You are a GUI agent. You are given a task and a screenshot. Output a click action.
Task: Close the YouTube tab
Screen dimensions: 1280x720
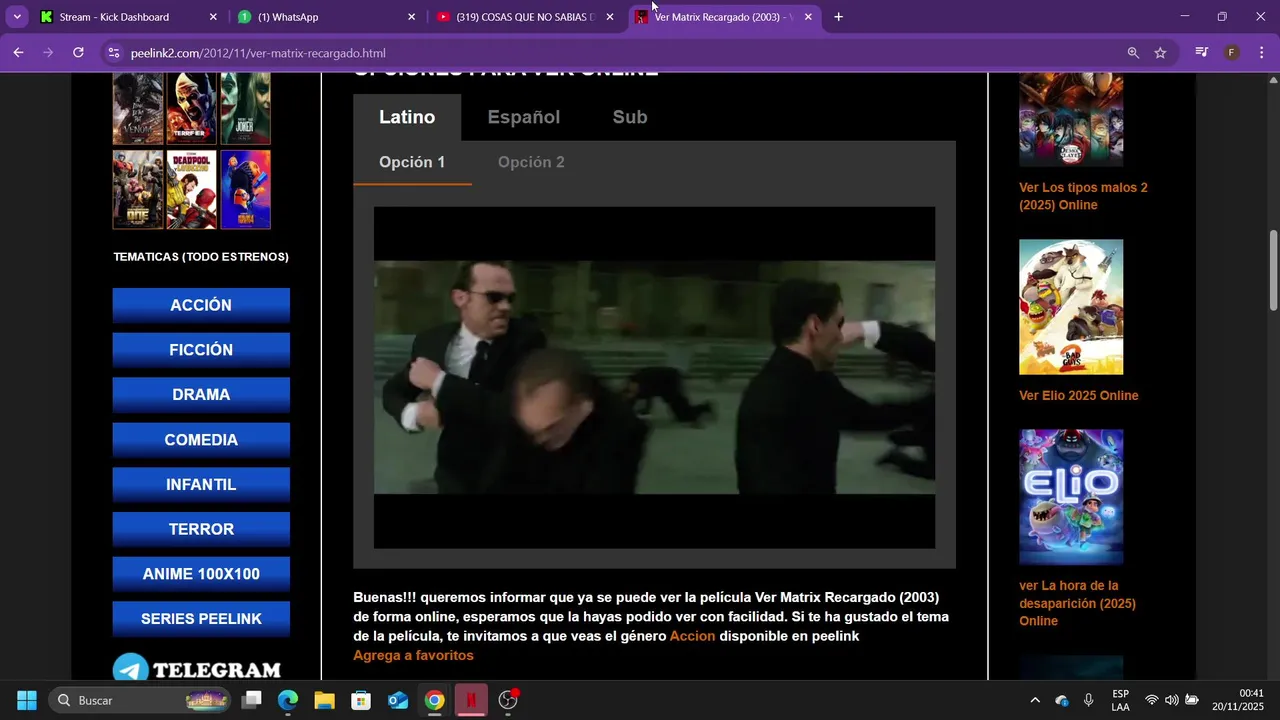[x=610, y=17]
